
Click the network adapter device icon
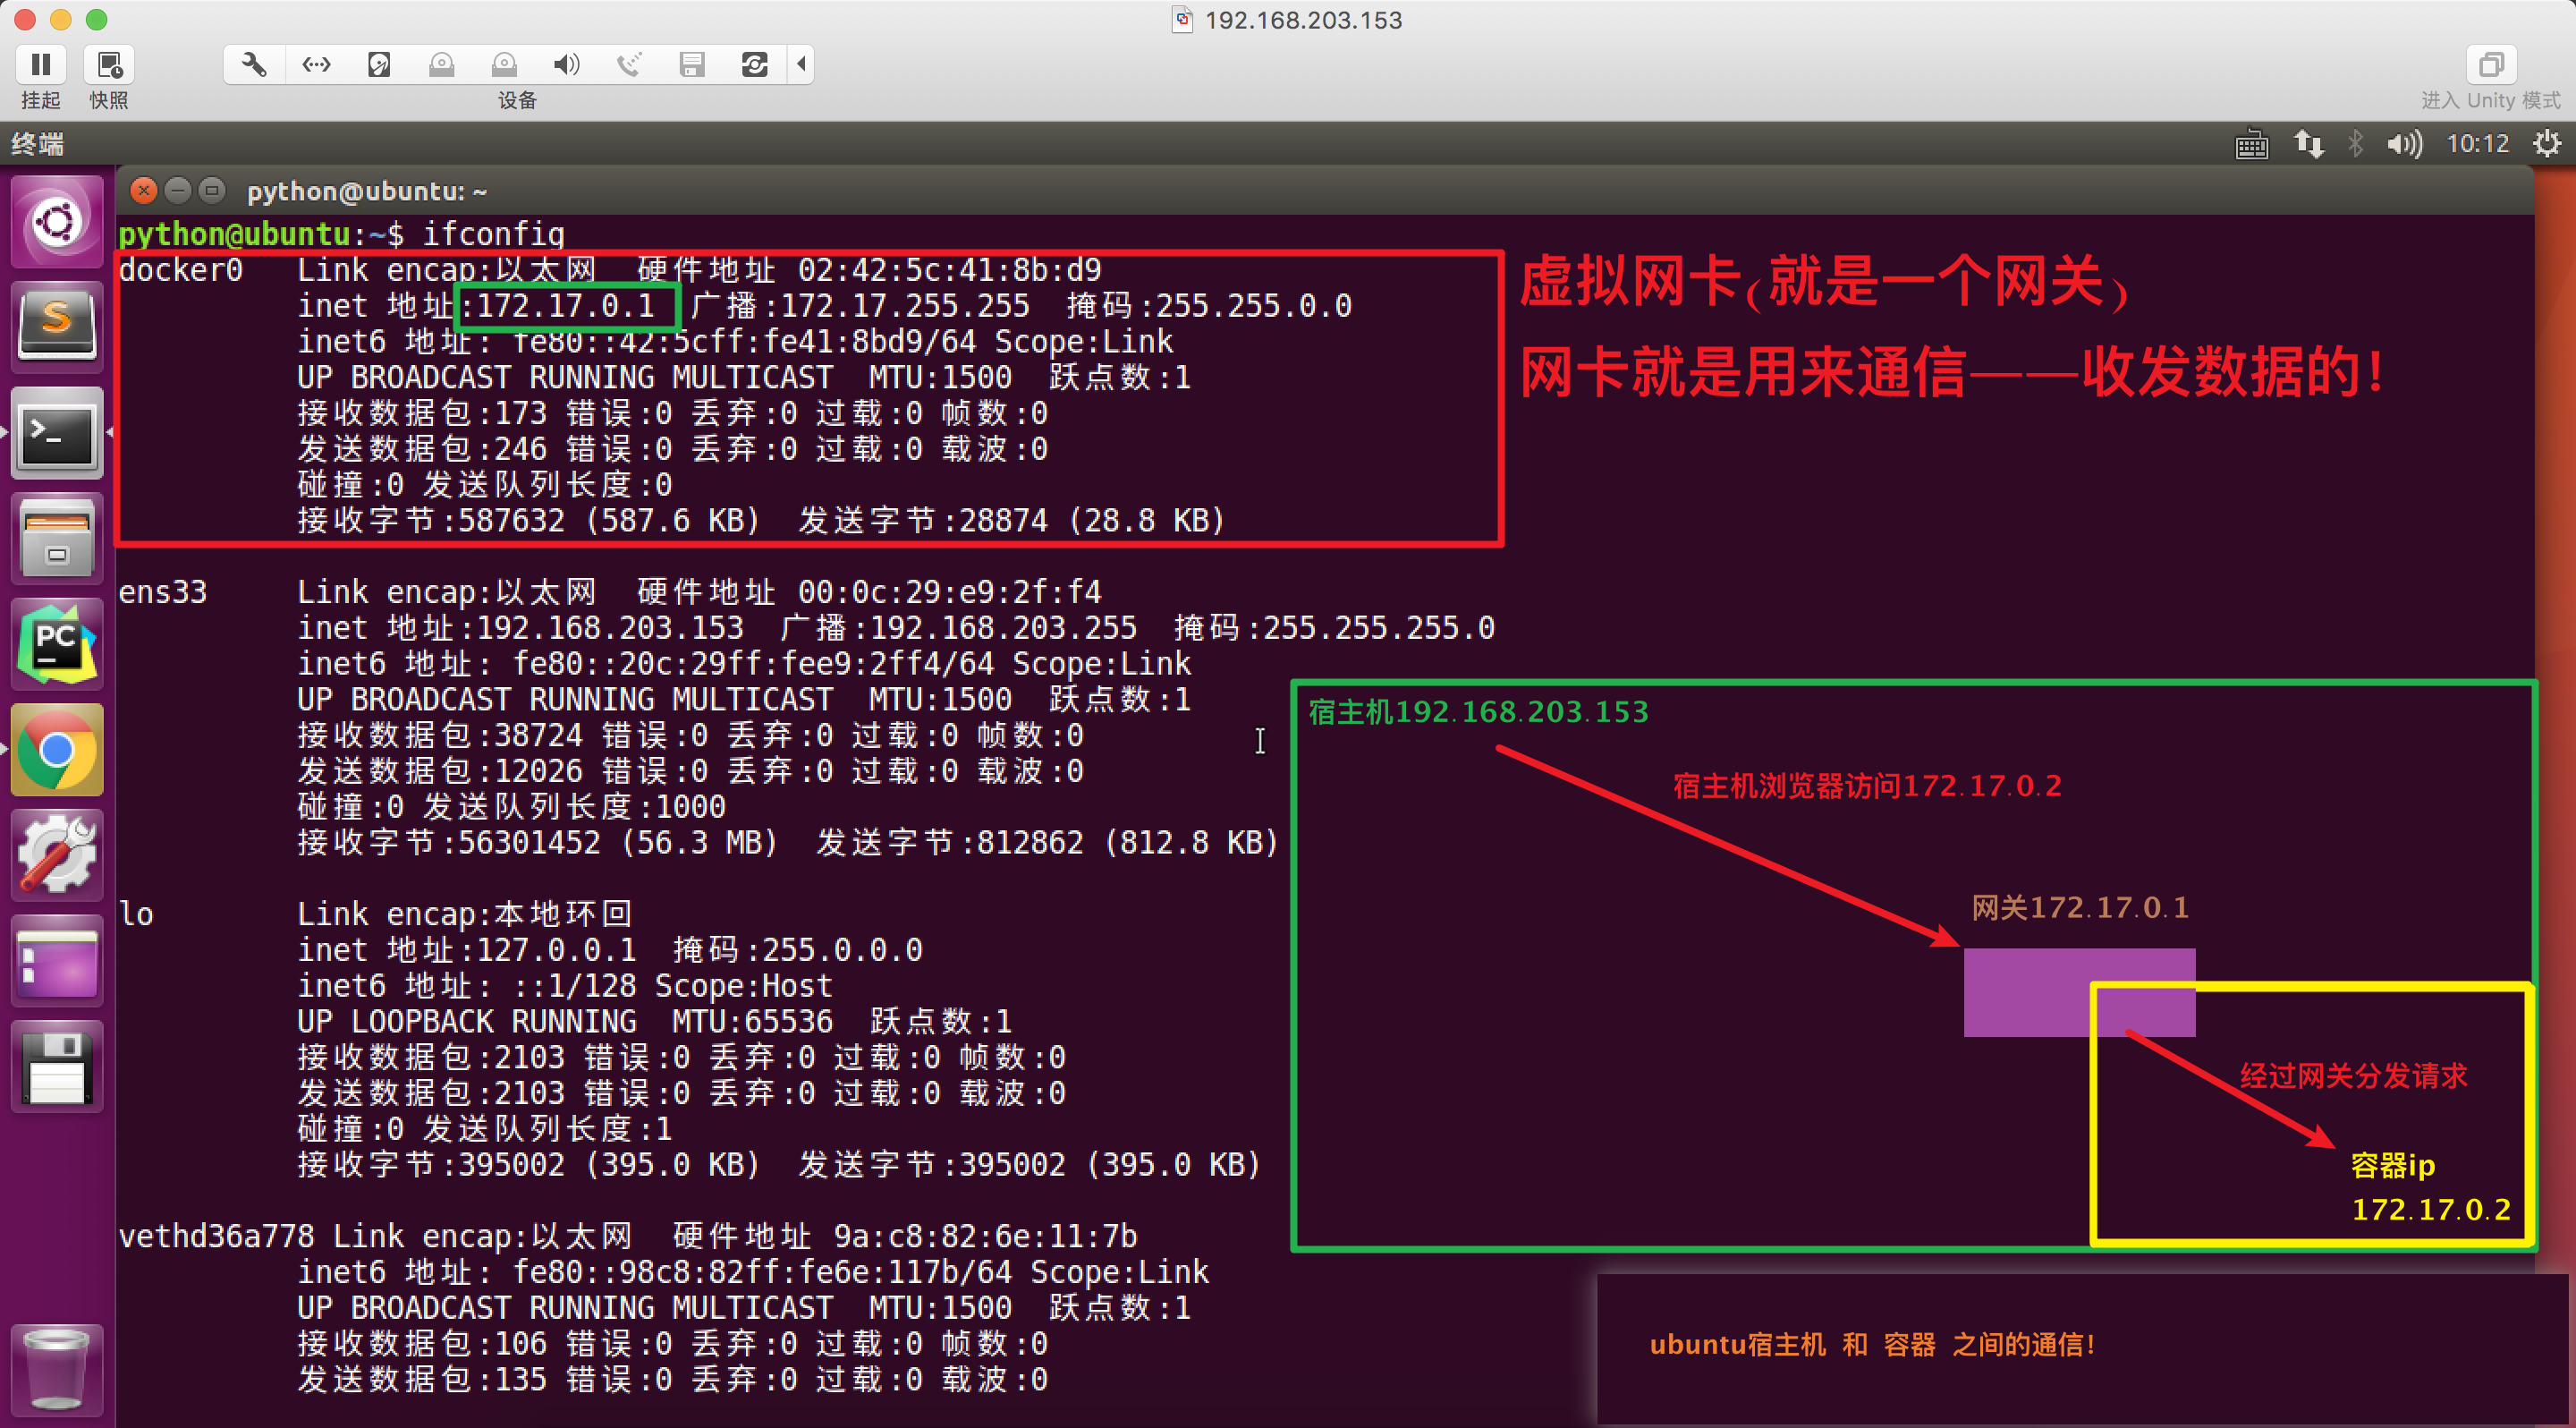(316, 65)
